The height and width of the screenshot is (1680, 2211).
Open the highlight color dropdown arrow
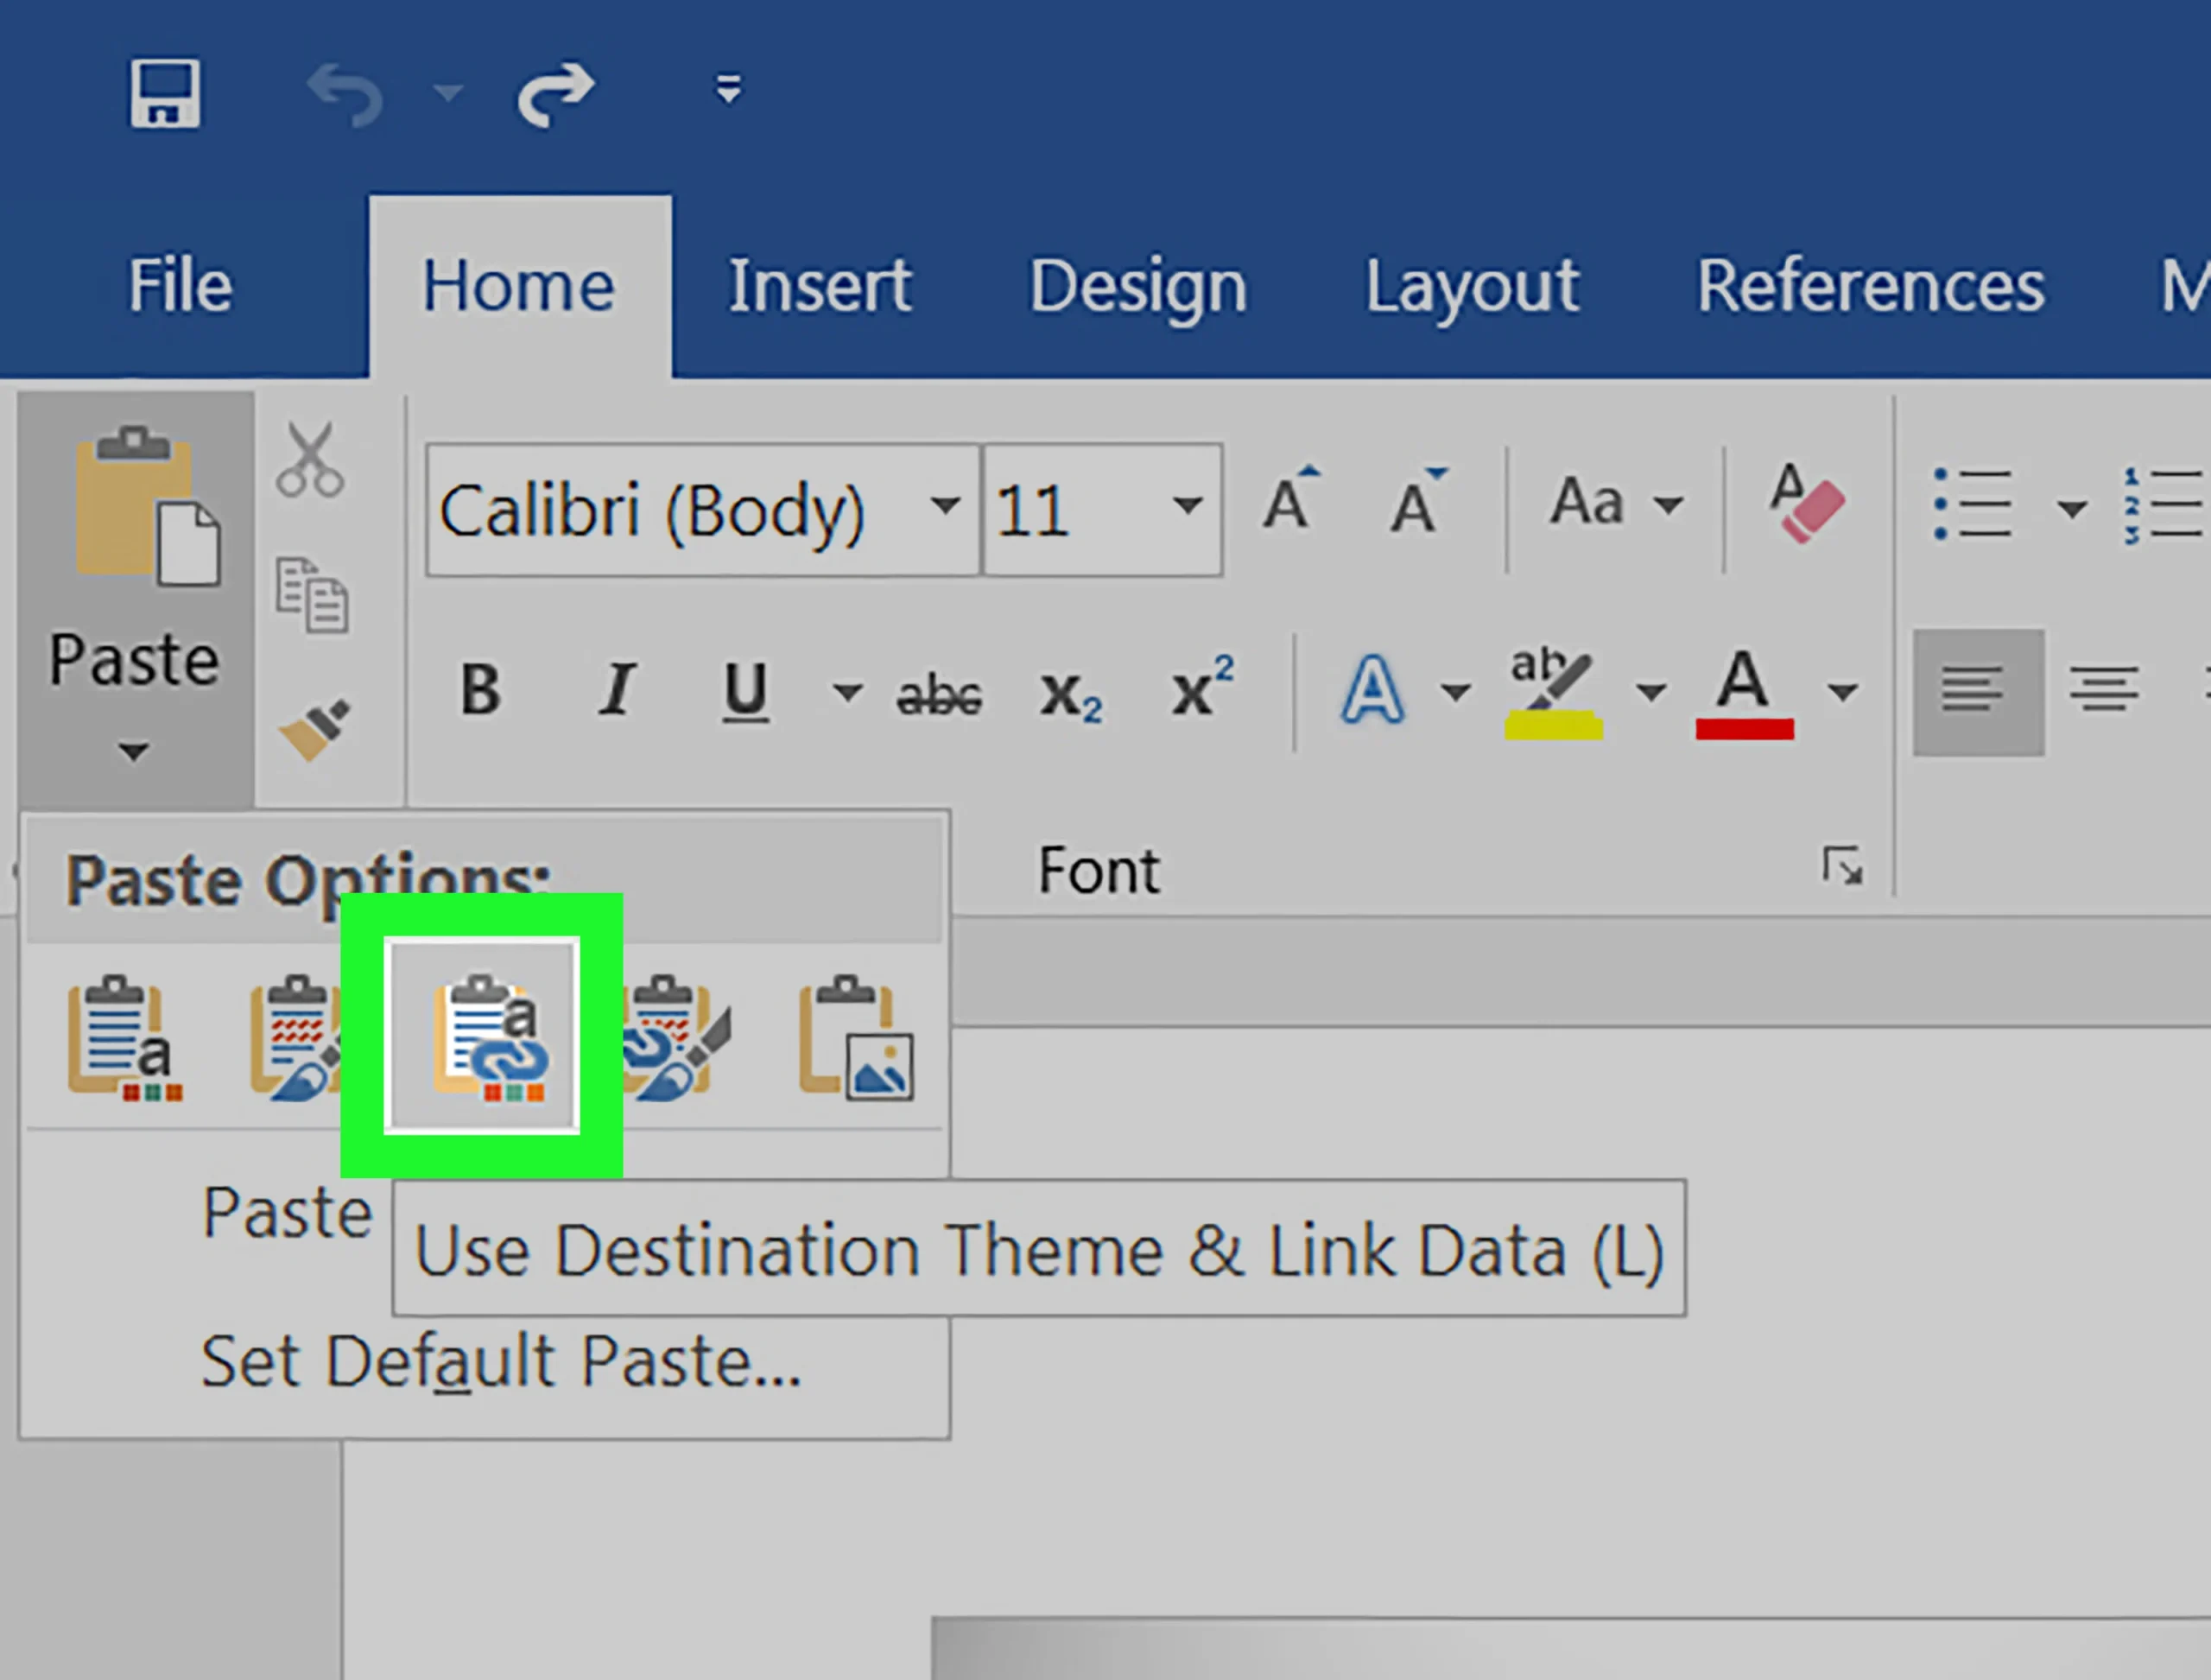pyautogui.click(x=1651, y=691)
